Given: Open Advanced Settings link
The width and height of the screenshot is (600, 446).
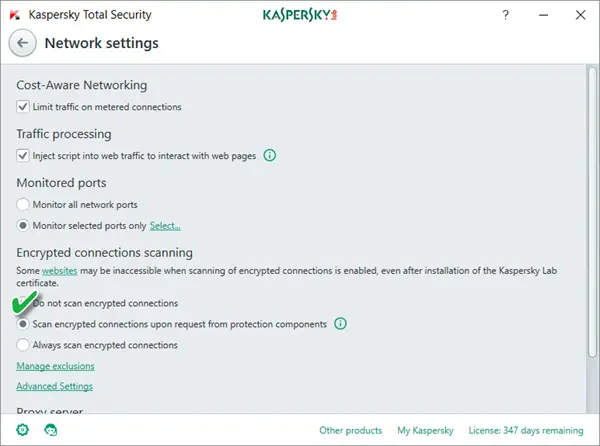Looking at the screenshot, I should click(54, 386).
